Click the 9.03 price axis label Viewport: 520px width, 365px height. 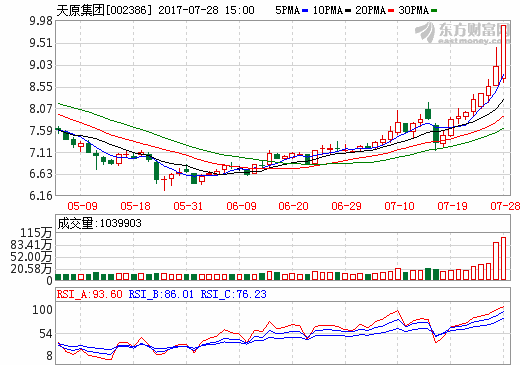41,65
